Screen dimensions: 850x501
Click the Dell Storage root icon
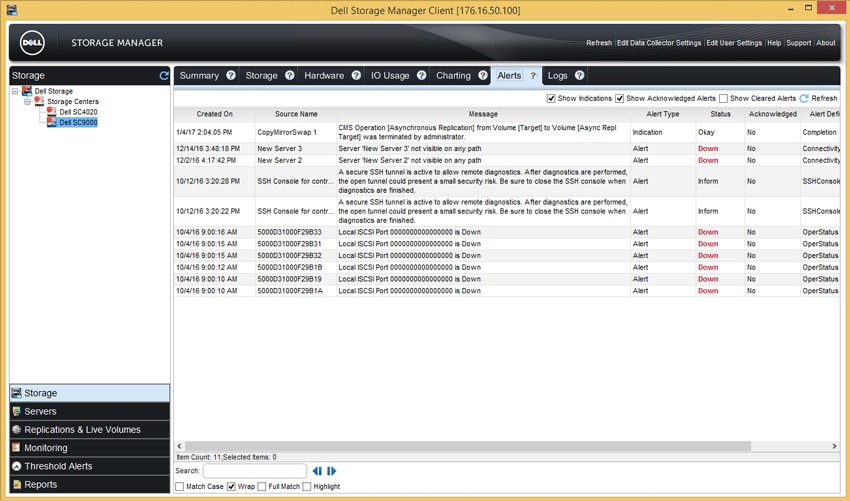(x=27, y=91)
